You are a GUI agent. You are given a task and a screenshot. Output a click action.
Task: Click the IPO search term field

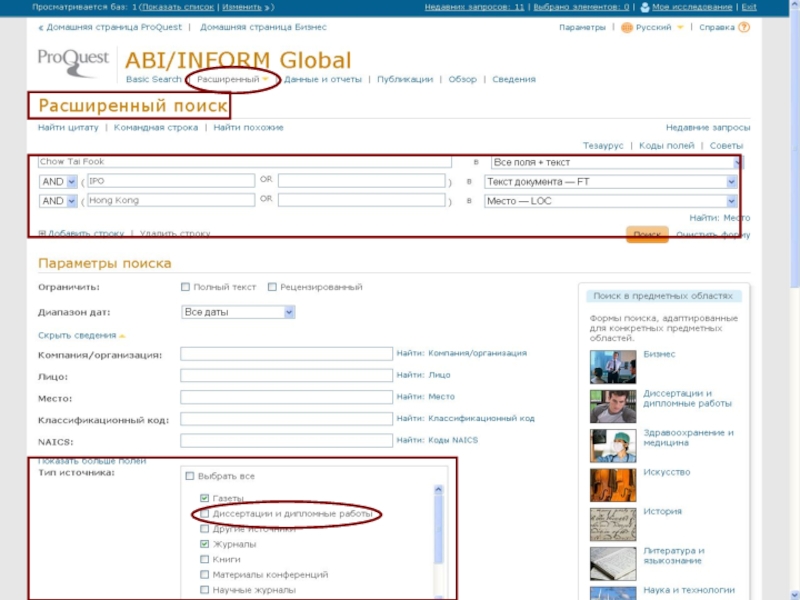point(171,181)
